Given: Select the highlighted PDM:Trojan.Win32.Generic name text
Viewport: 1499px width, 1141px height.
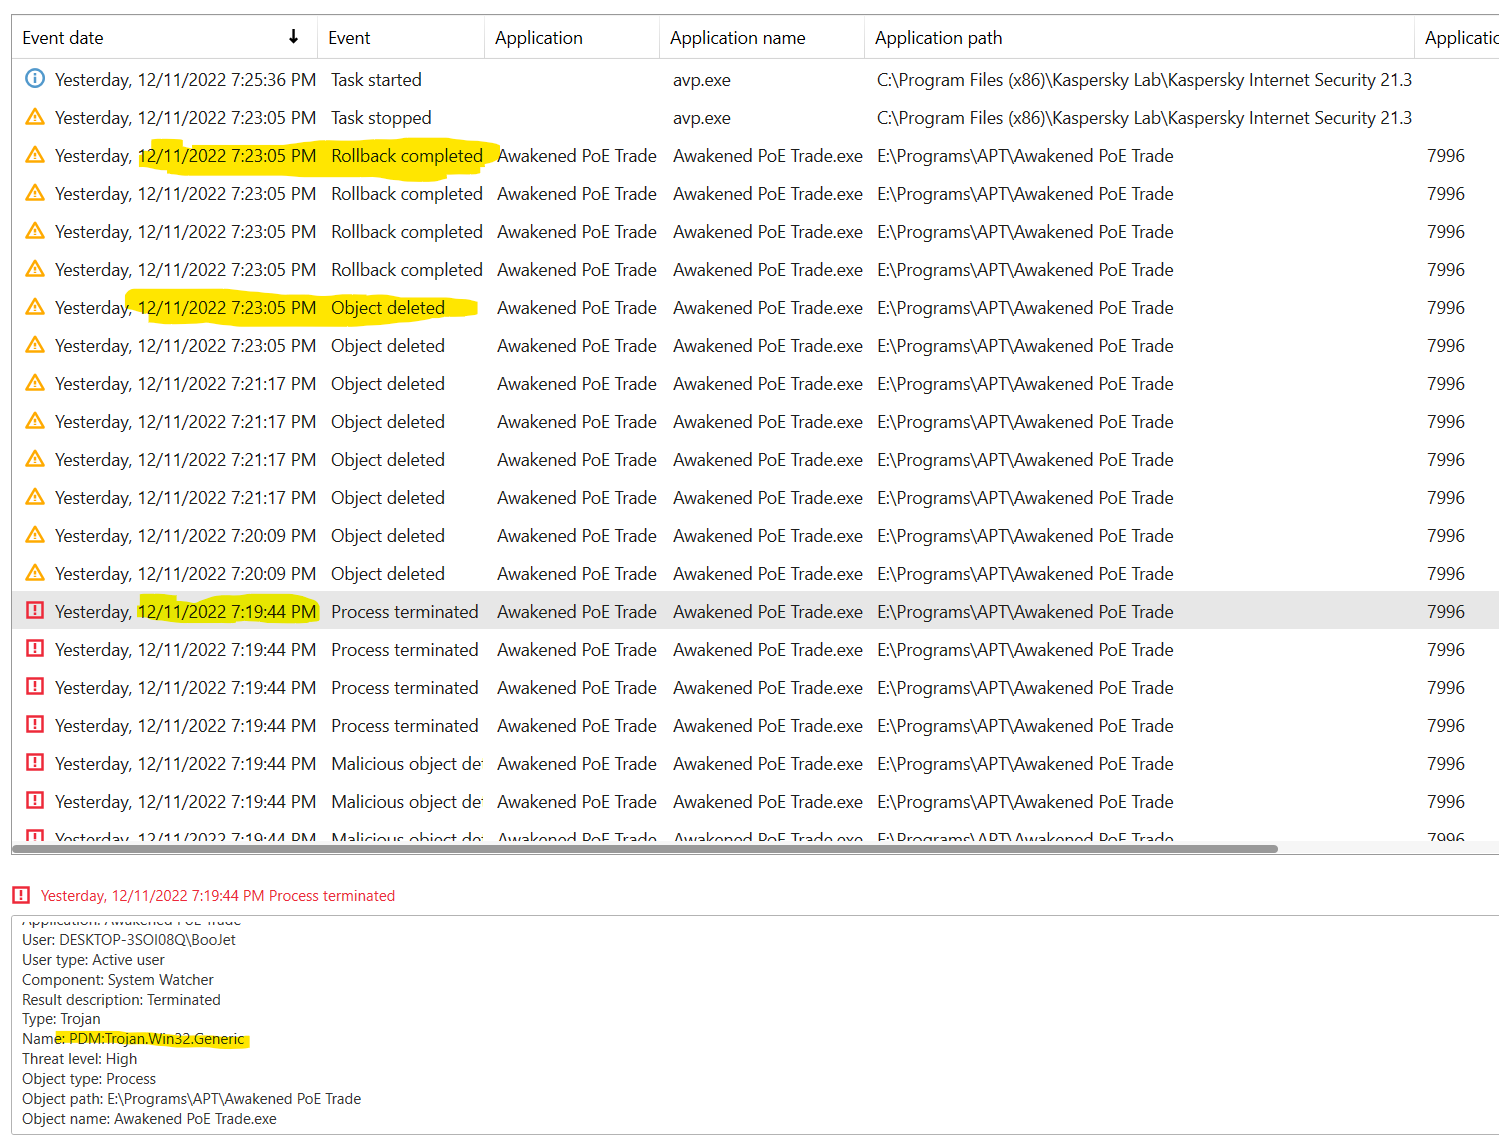Looking at the screenshot, I should [154, 1038].
